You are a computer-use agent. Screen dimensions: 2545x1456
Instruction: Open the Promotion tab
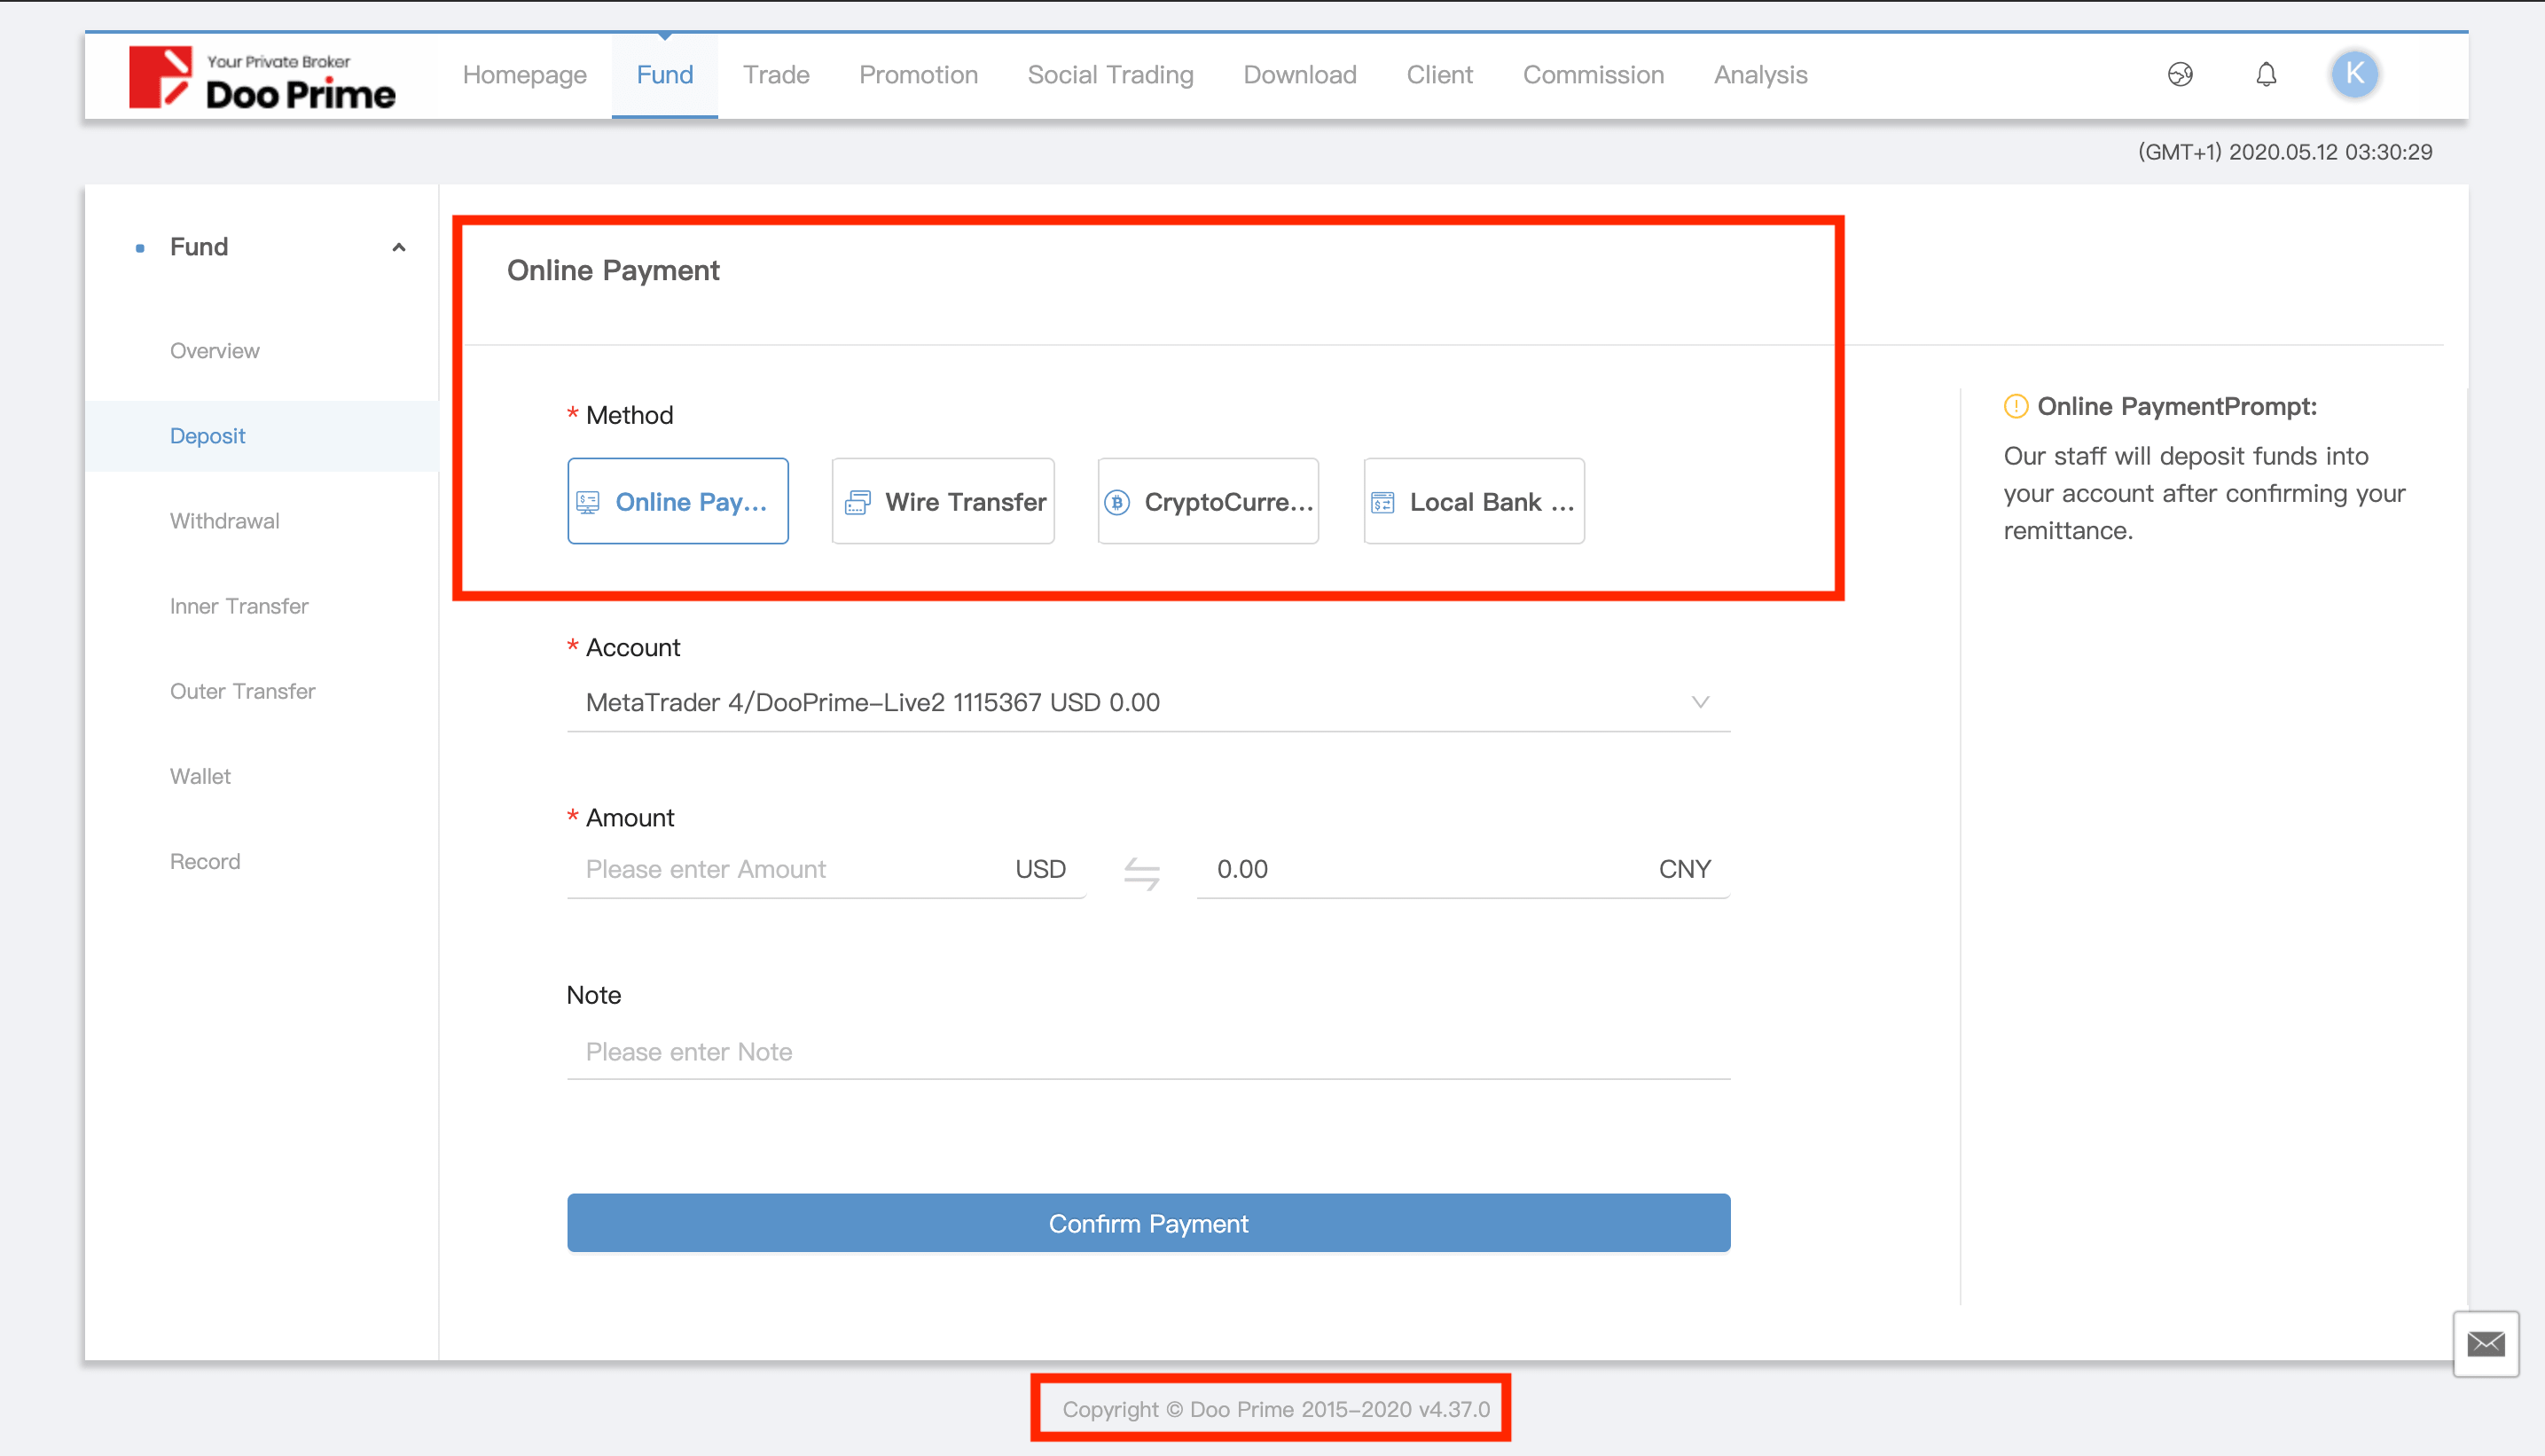(x=918, y=75)
